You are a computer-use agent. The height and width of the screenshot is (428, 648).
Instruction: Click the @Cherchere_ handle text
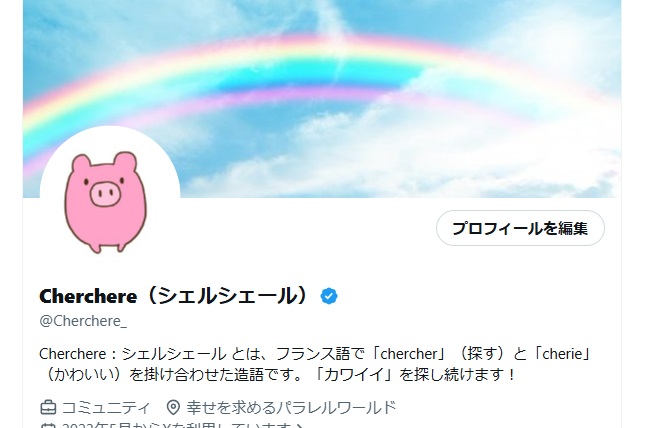coord(83,321)
